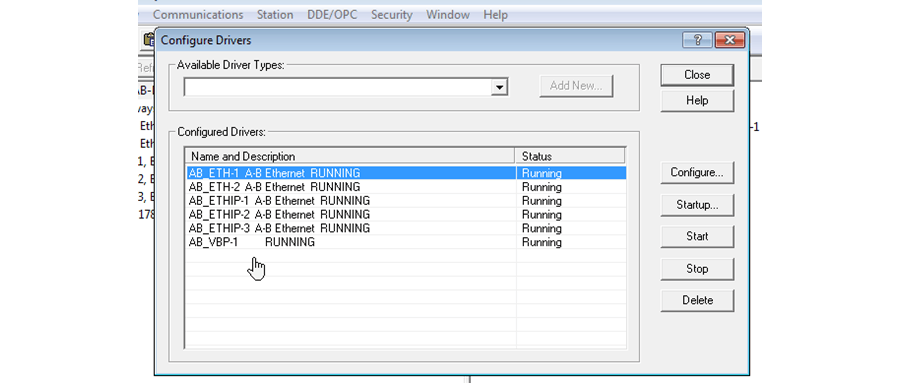This screenshot has width=900, height=383.
Task: Open the Station menu
Action: [x=275, y=15]
